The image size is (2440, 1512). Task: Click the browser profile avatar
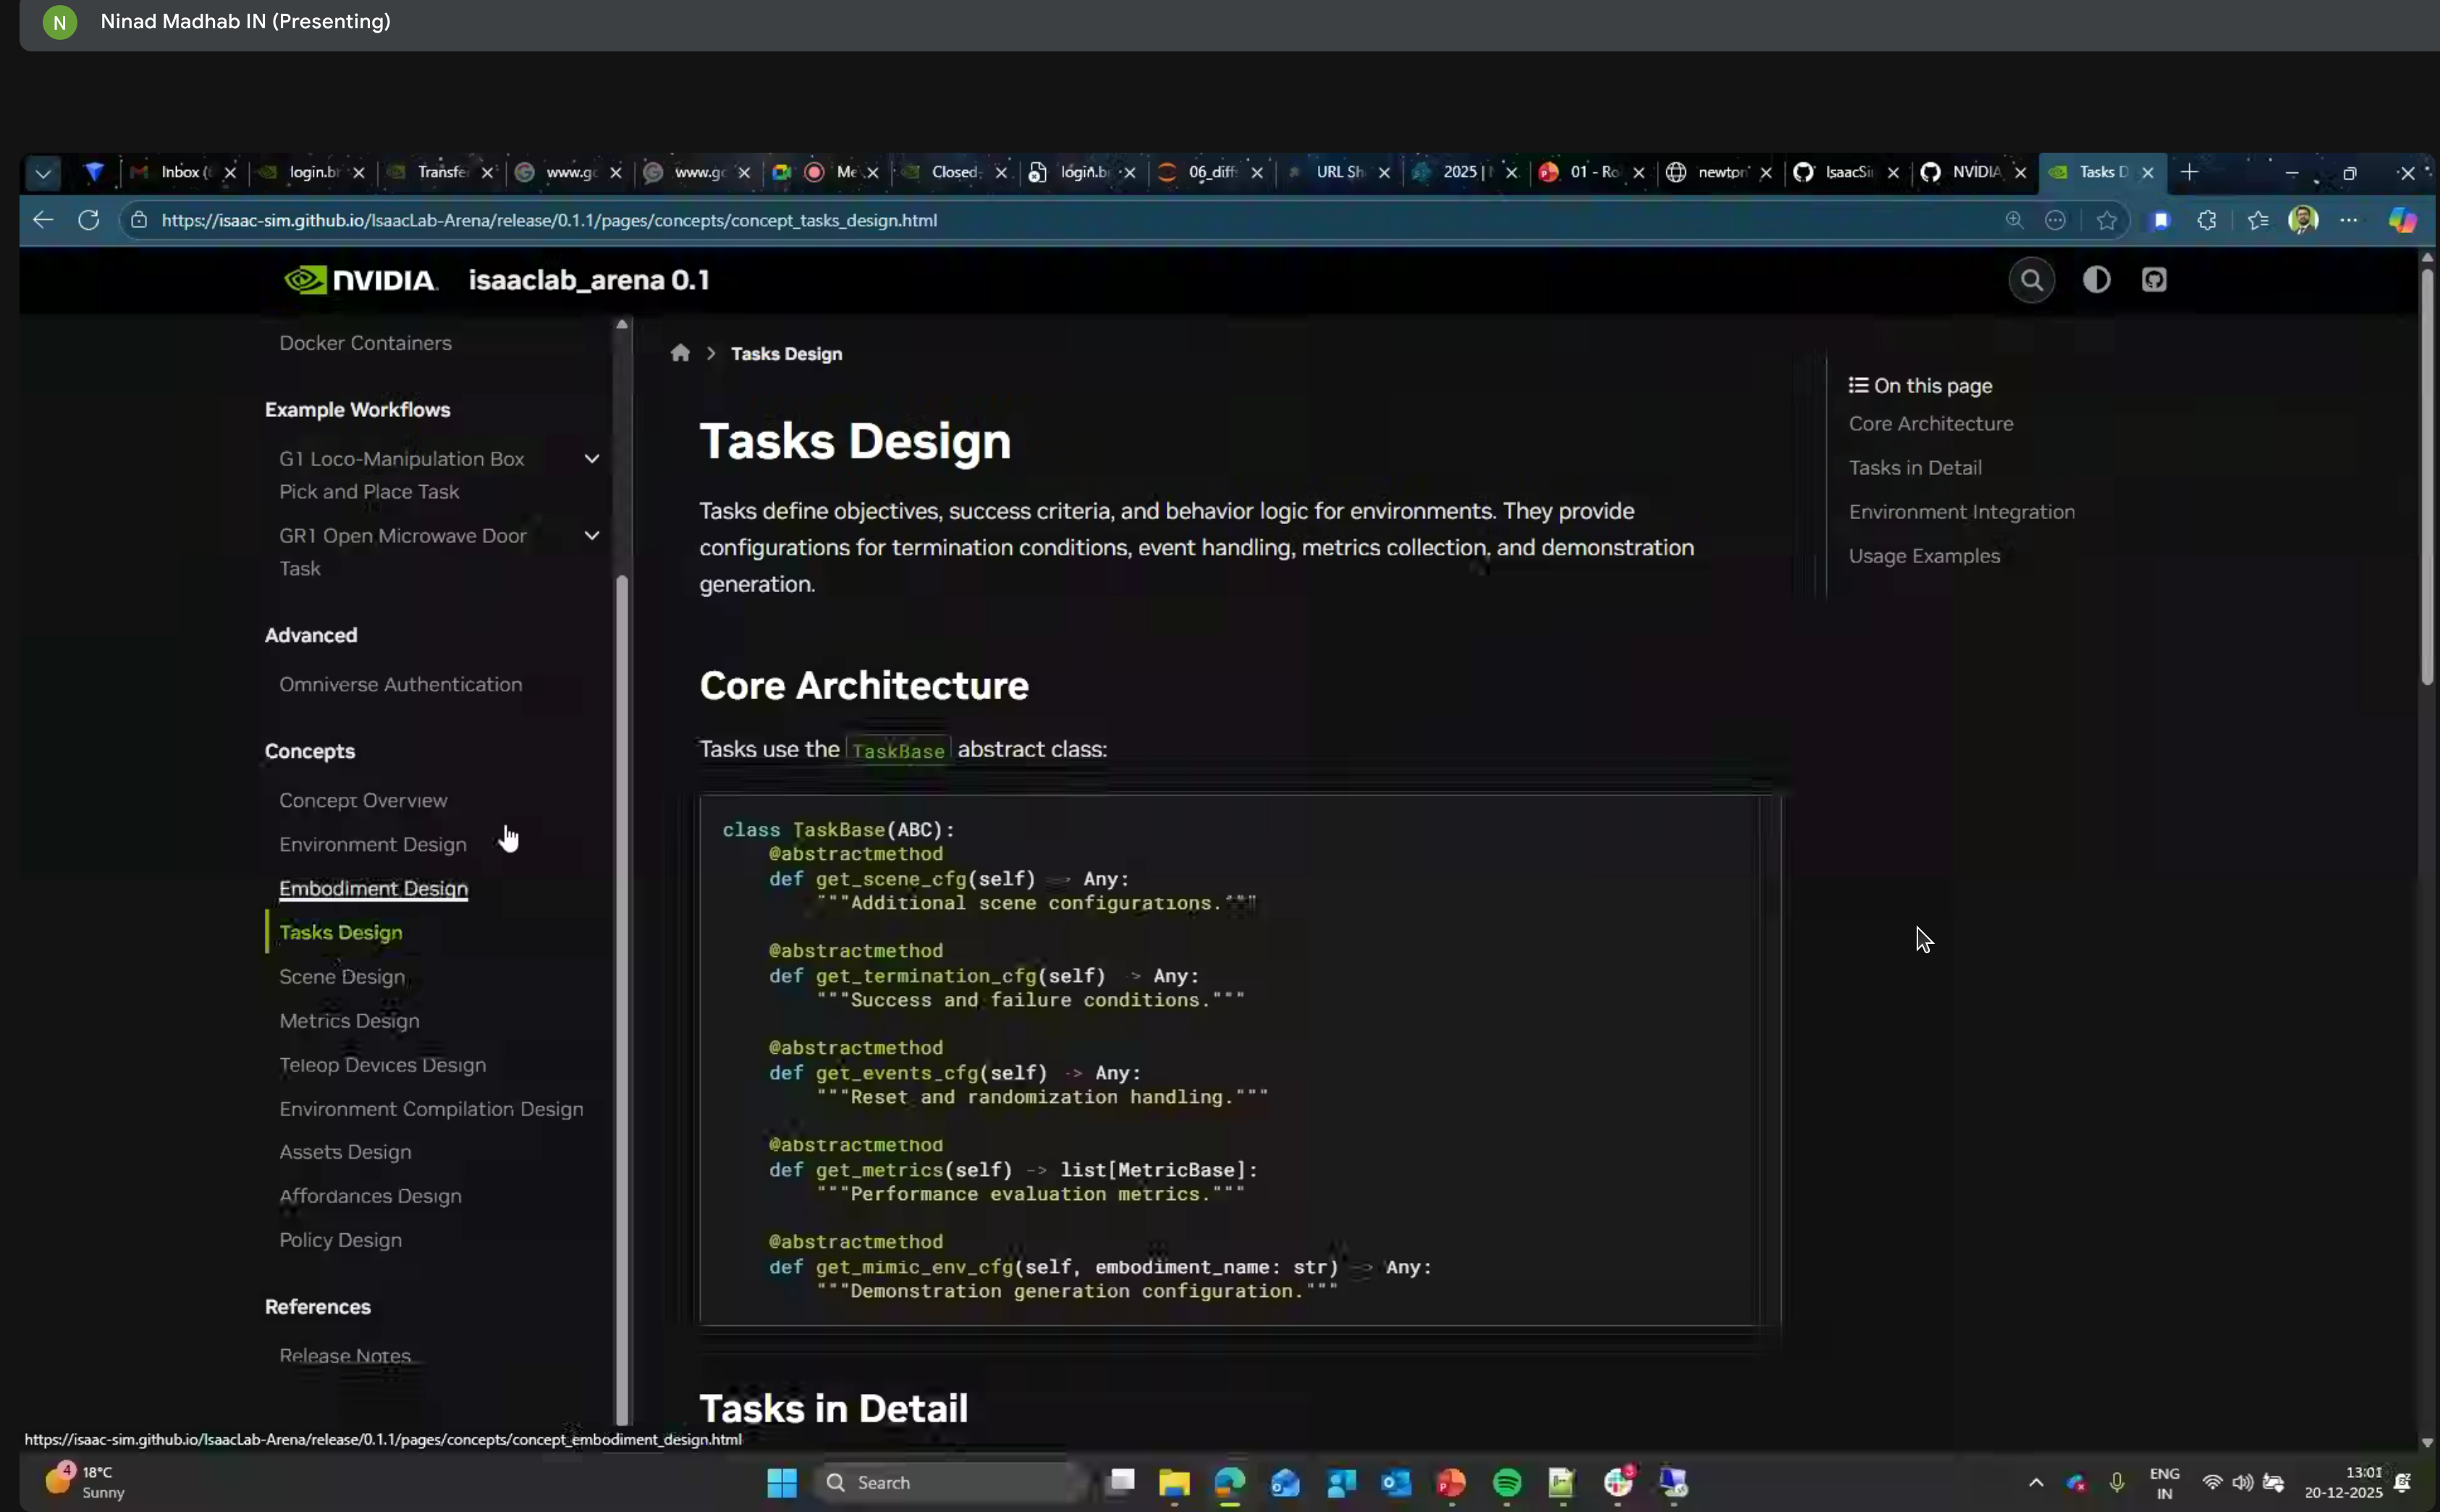(2302, 220)
